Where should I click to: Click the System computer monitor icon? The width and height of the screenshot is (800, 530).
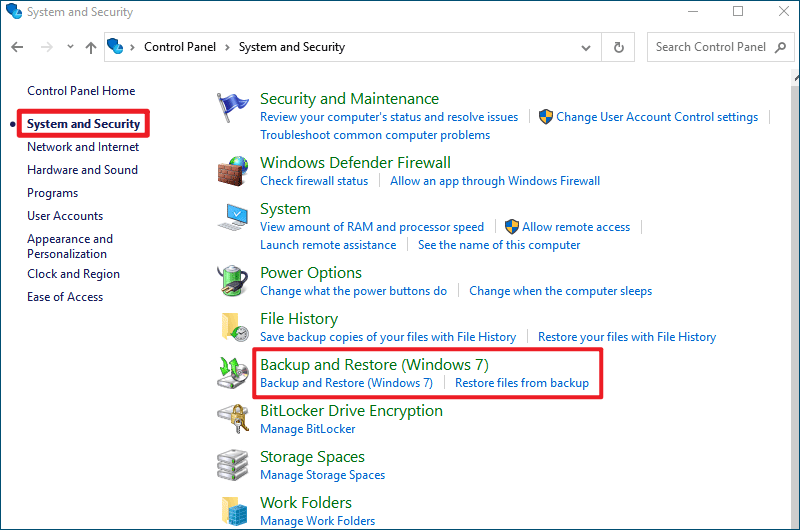click(x=233, y=217)
